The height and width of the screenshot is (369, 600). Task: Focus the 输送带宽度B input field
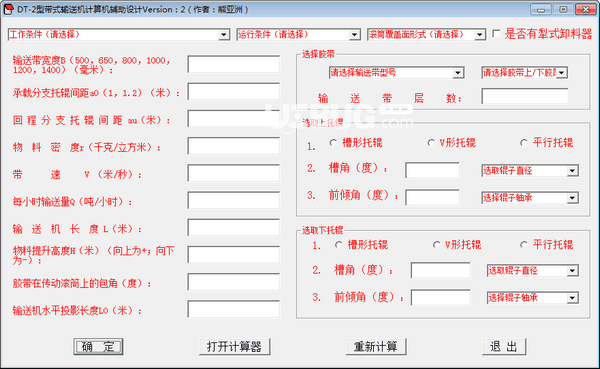pyautogui.click(x=234, y=64)
